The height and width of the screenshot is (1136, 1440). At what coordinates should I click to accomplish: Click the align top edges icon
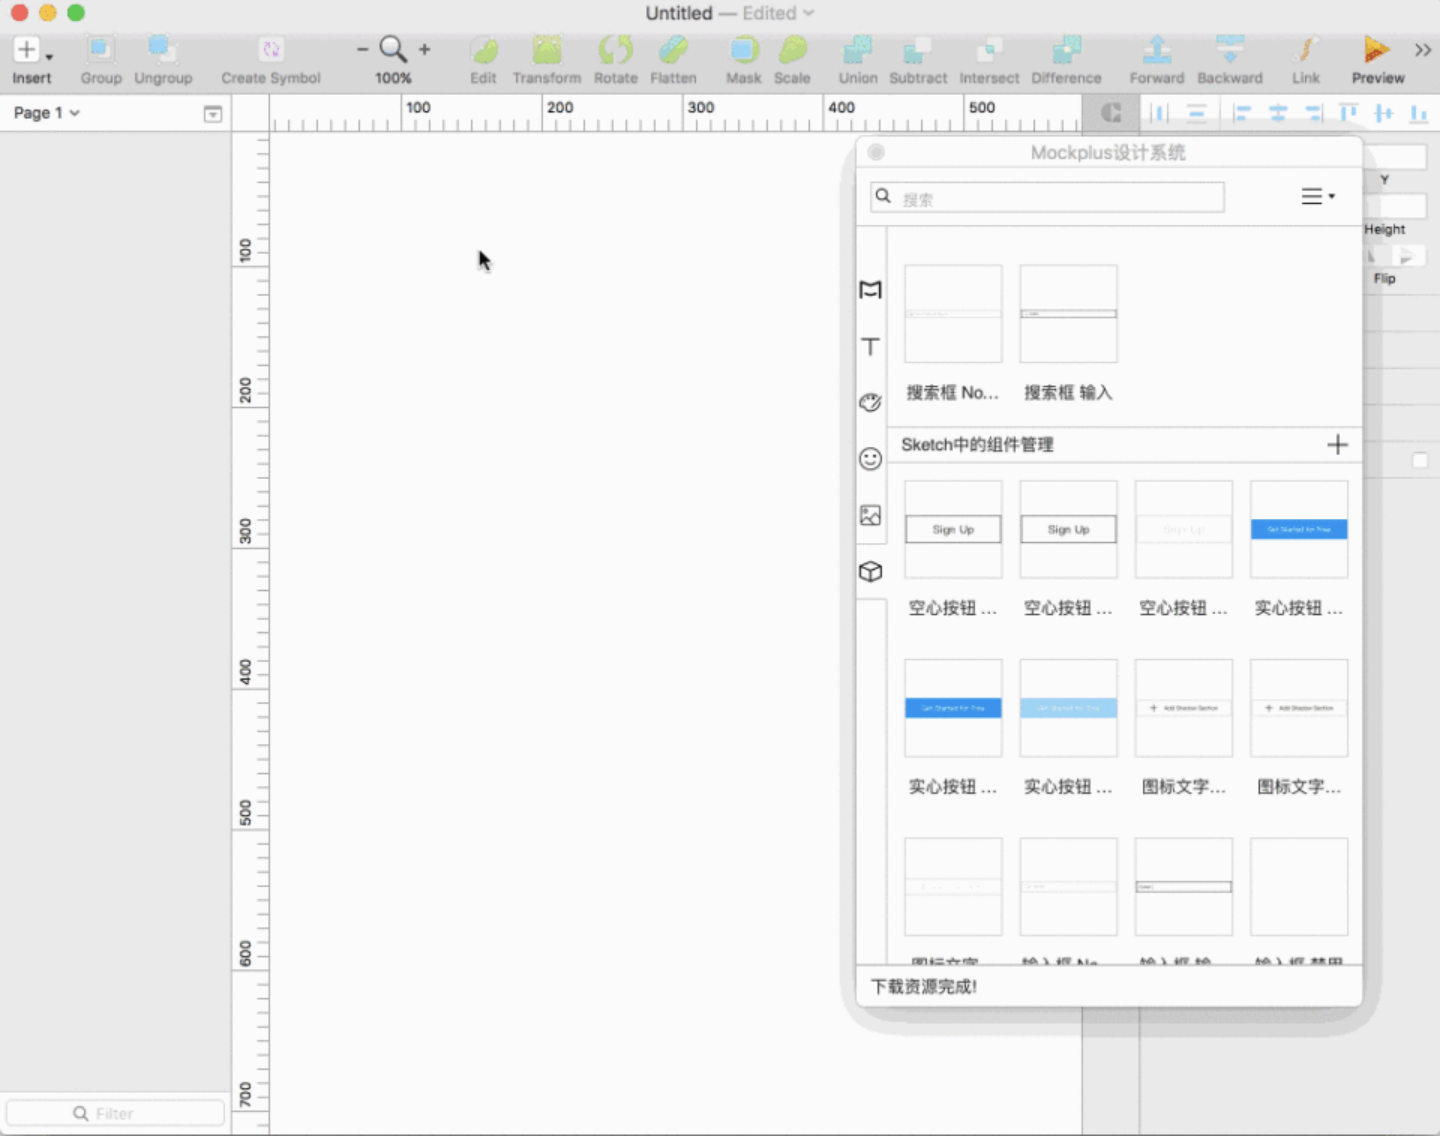click(1349, 113)
